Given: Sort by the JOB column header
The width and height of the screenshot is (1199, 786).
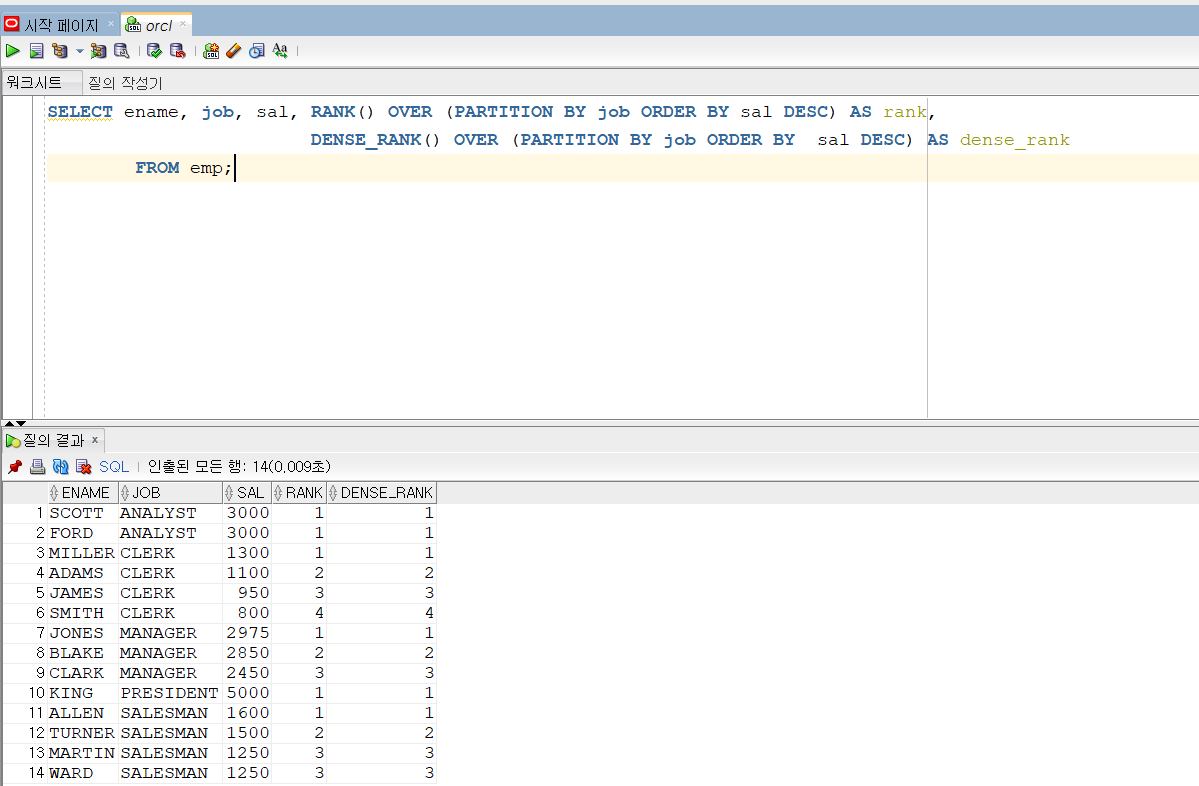Looking at the screenshot, I should coord(170,493).
